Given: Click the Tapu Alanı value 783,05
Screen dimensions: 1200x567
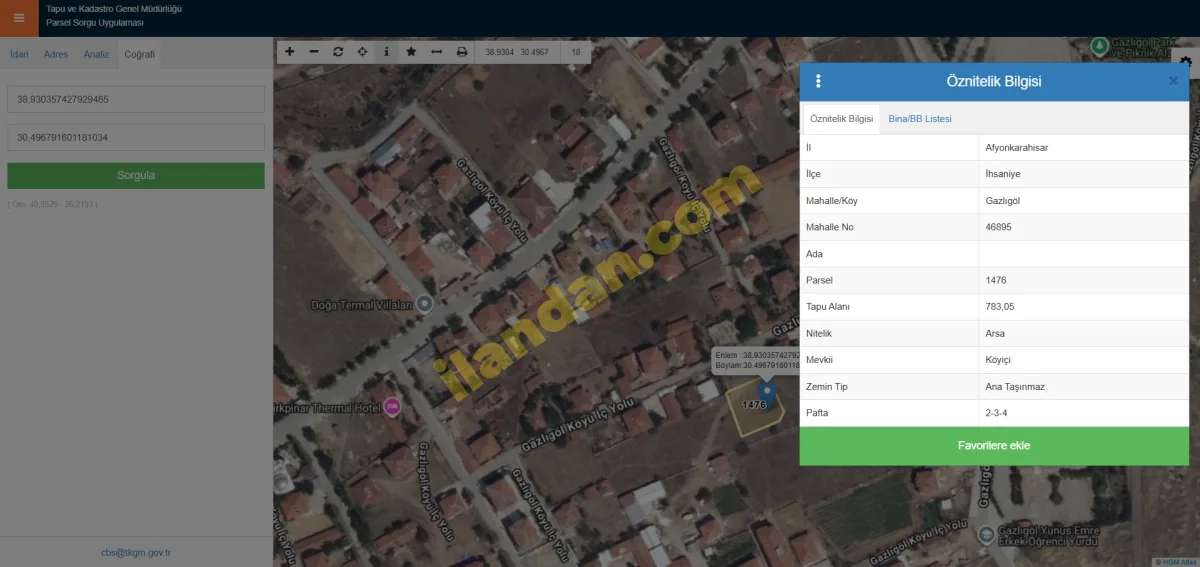Looking at the screenshot, I should click(x=1084, y=306).
